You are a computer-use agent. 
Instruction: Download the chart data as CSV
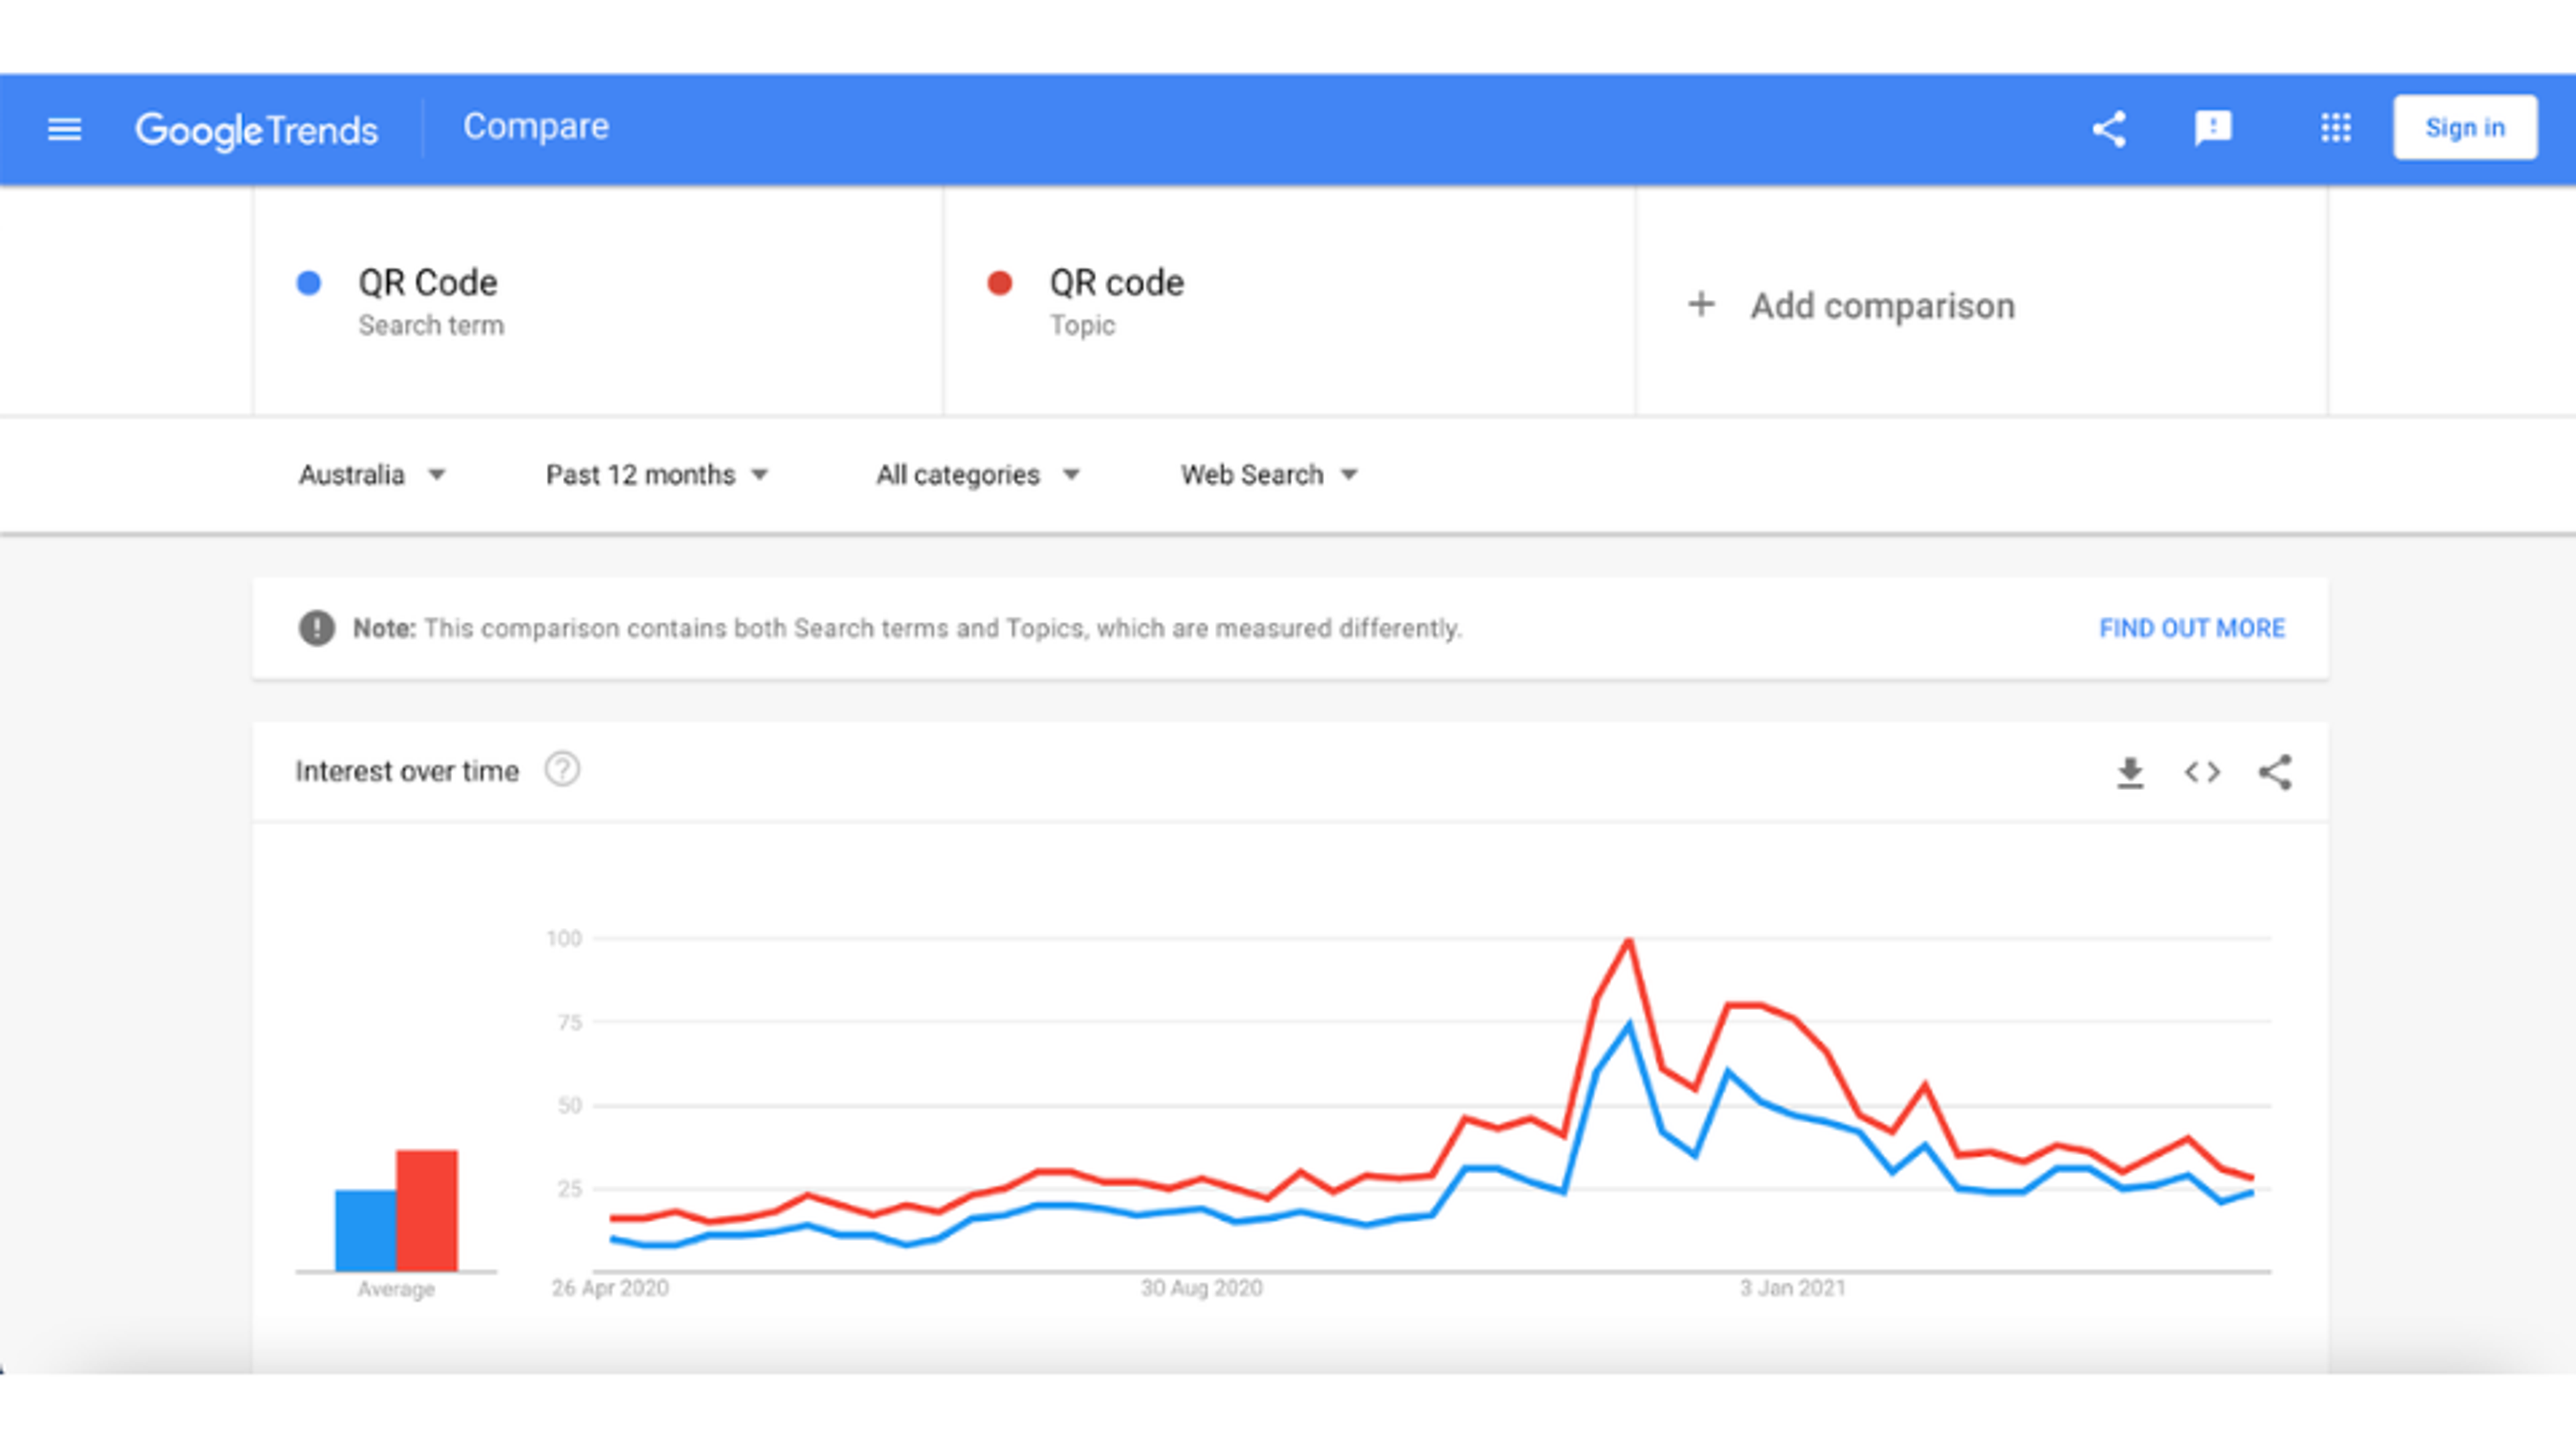(2131, 771)
